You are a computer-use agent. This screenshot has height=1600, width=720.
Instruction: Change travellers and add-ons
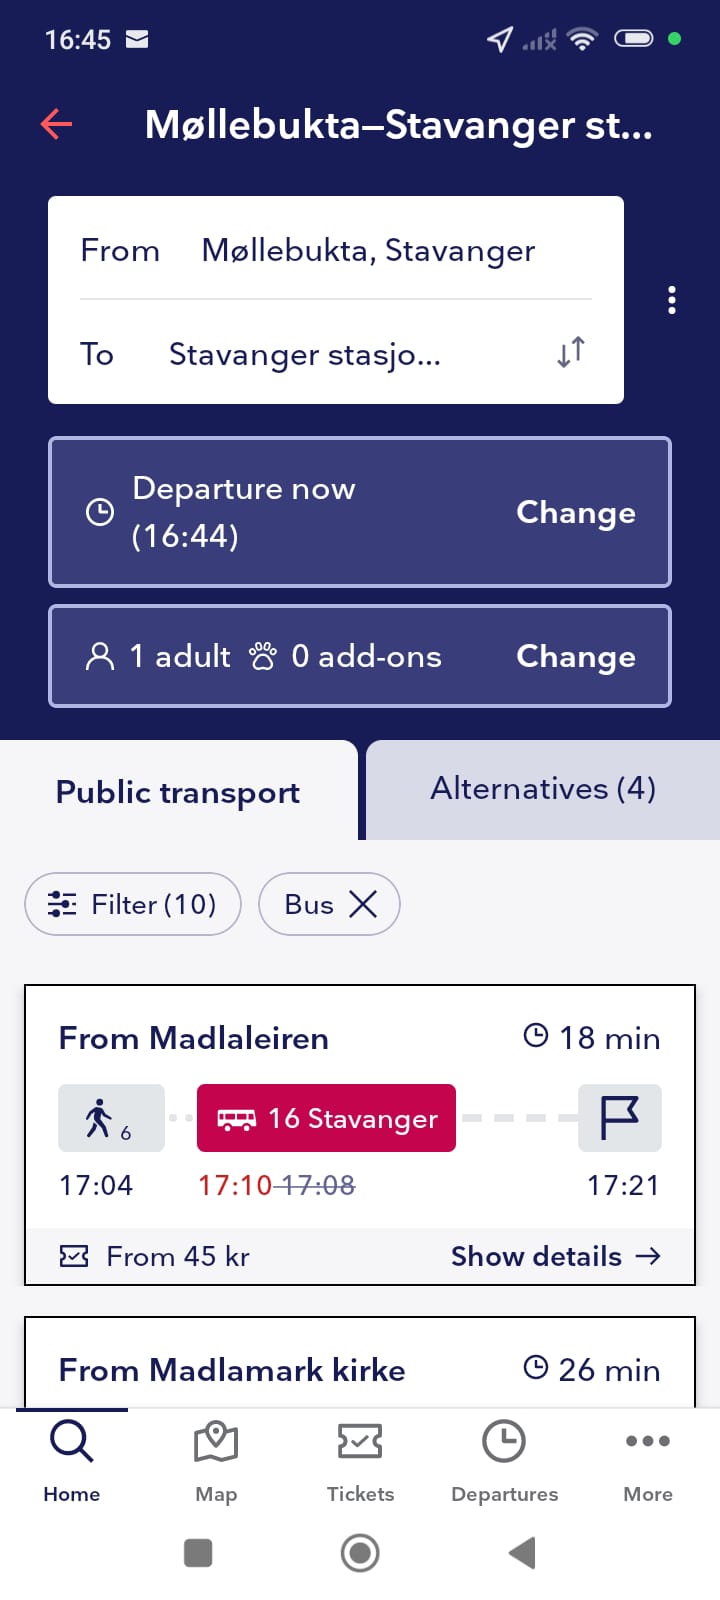click(x=575, y=656)
